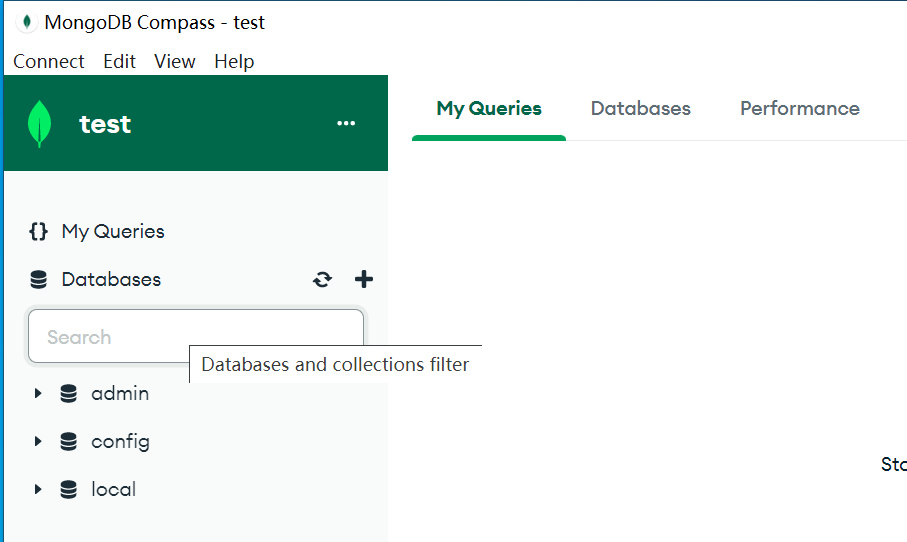Select the config database name
Viewport: 907px width, 542px height.
120,442
